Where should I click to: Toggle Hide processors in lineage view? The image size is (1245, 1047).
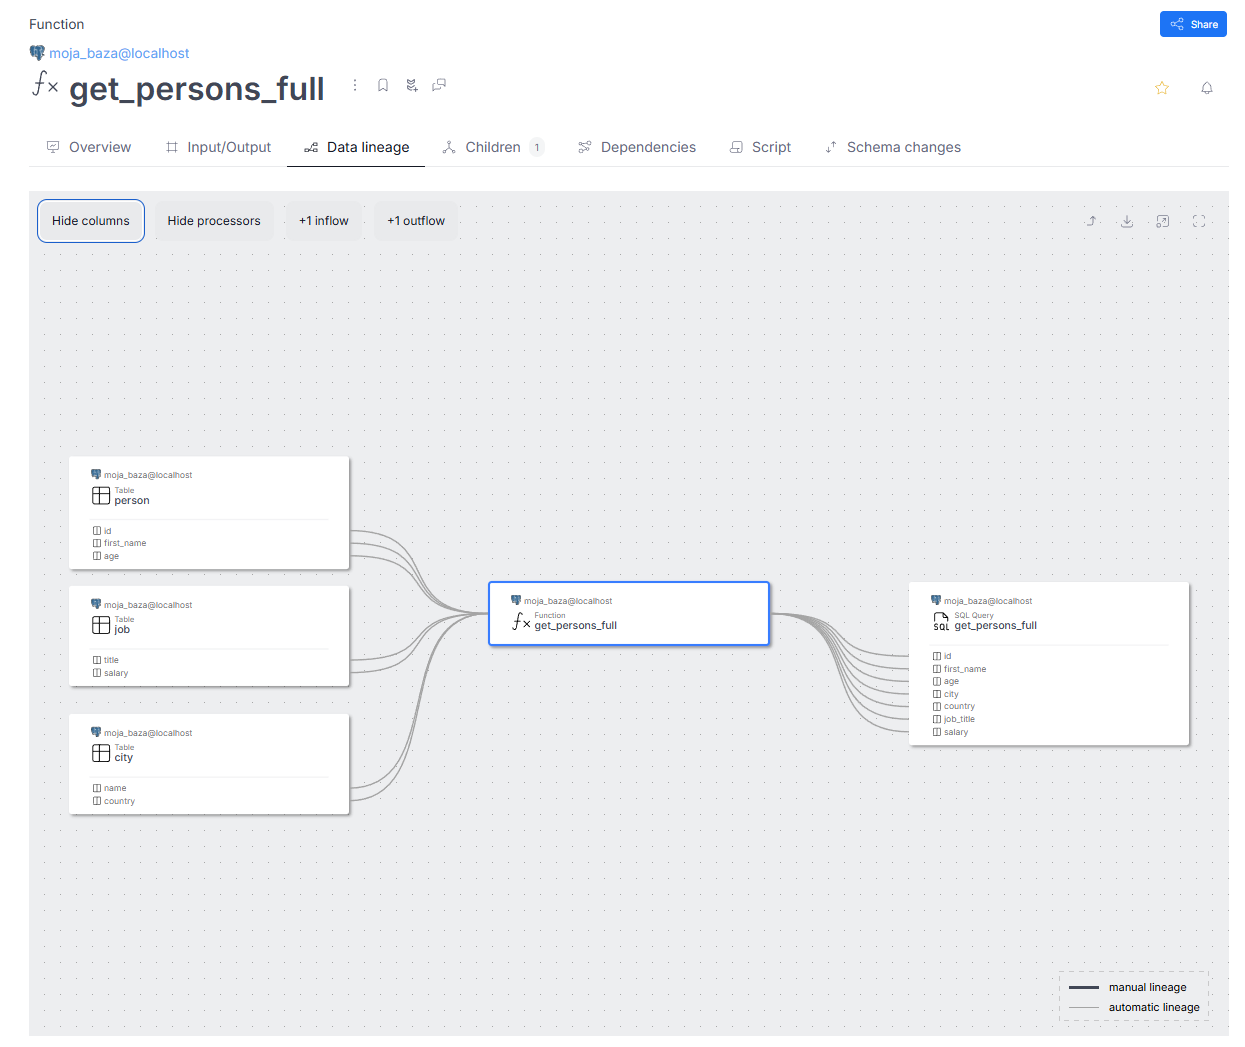pos(214,221)
